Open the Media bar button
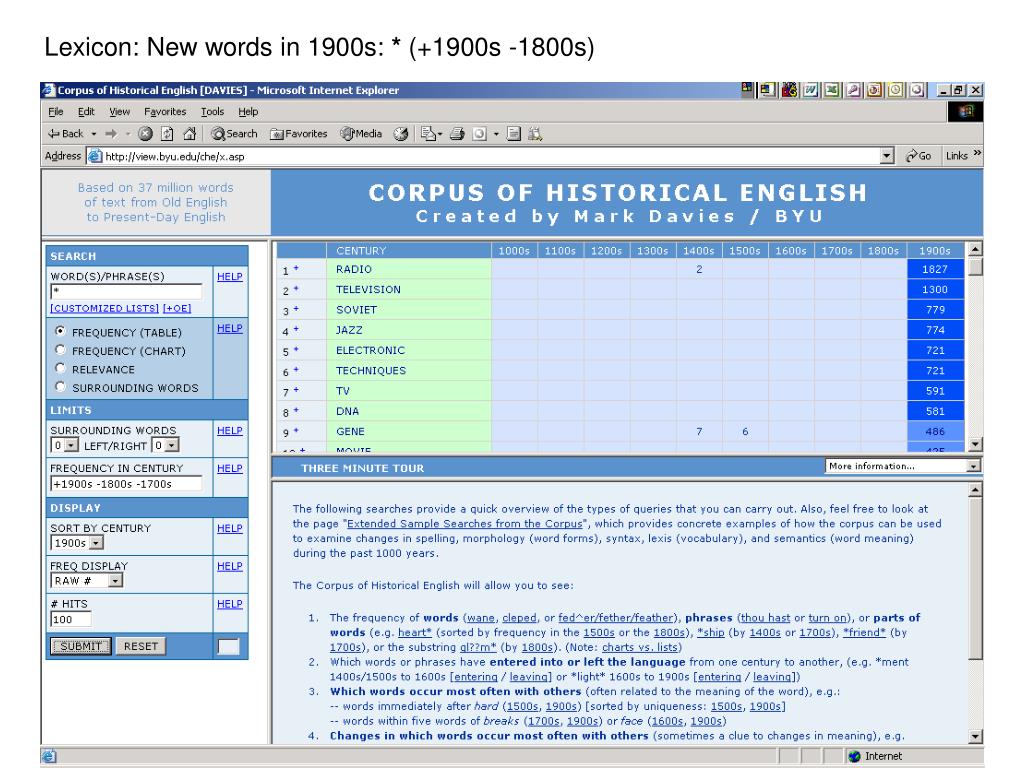This screenshot has width=1024, height=768. click(x=361, y=134)
